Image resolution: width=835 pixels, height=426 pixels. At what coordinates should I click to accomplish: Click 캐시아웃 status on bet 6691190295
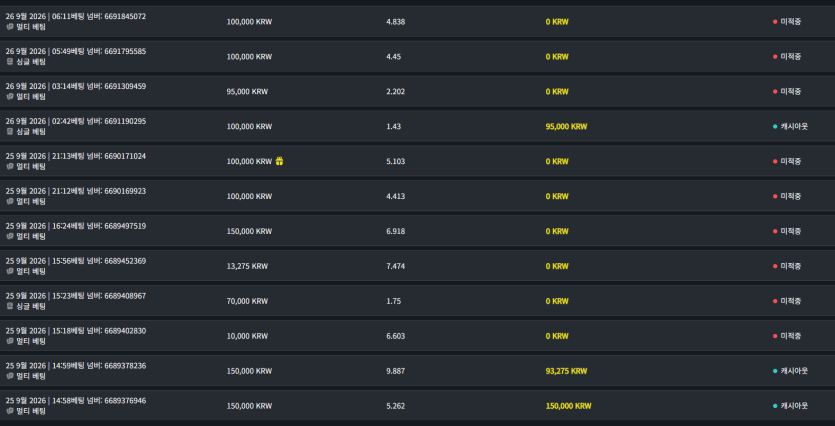coord(794,127)
